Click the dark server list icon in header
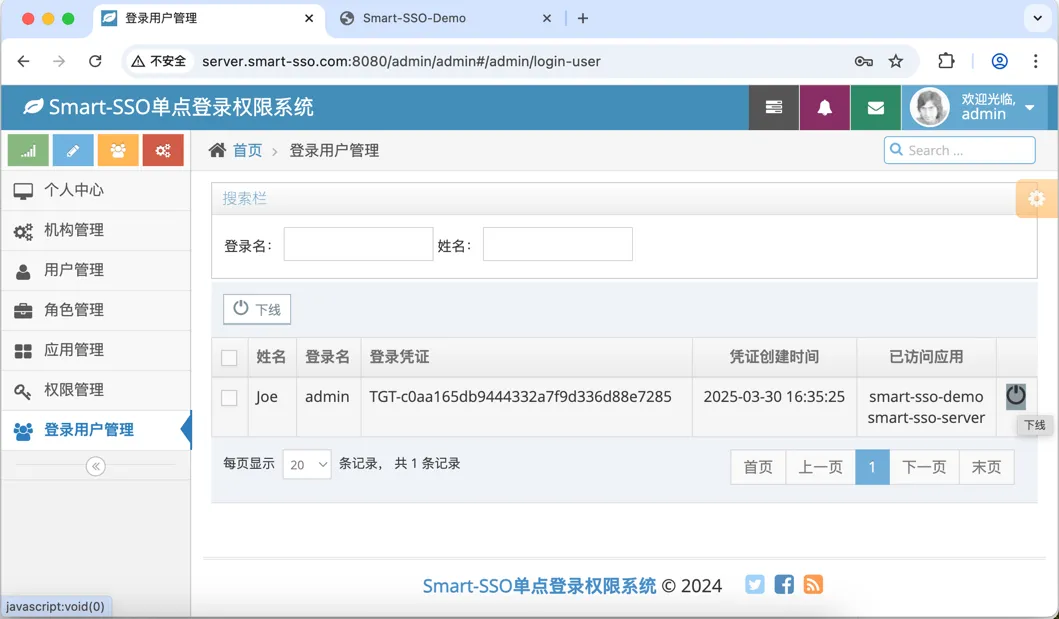This screenshot has width=1059, height=619. [773, 107]
